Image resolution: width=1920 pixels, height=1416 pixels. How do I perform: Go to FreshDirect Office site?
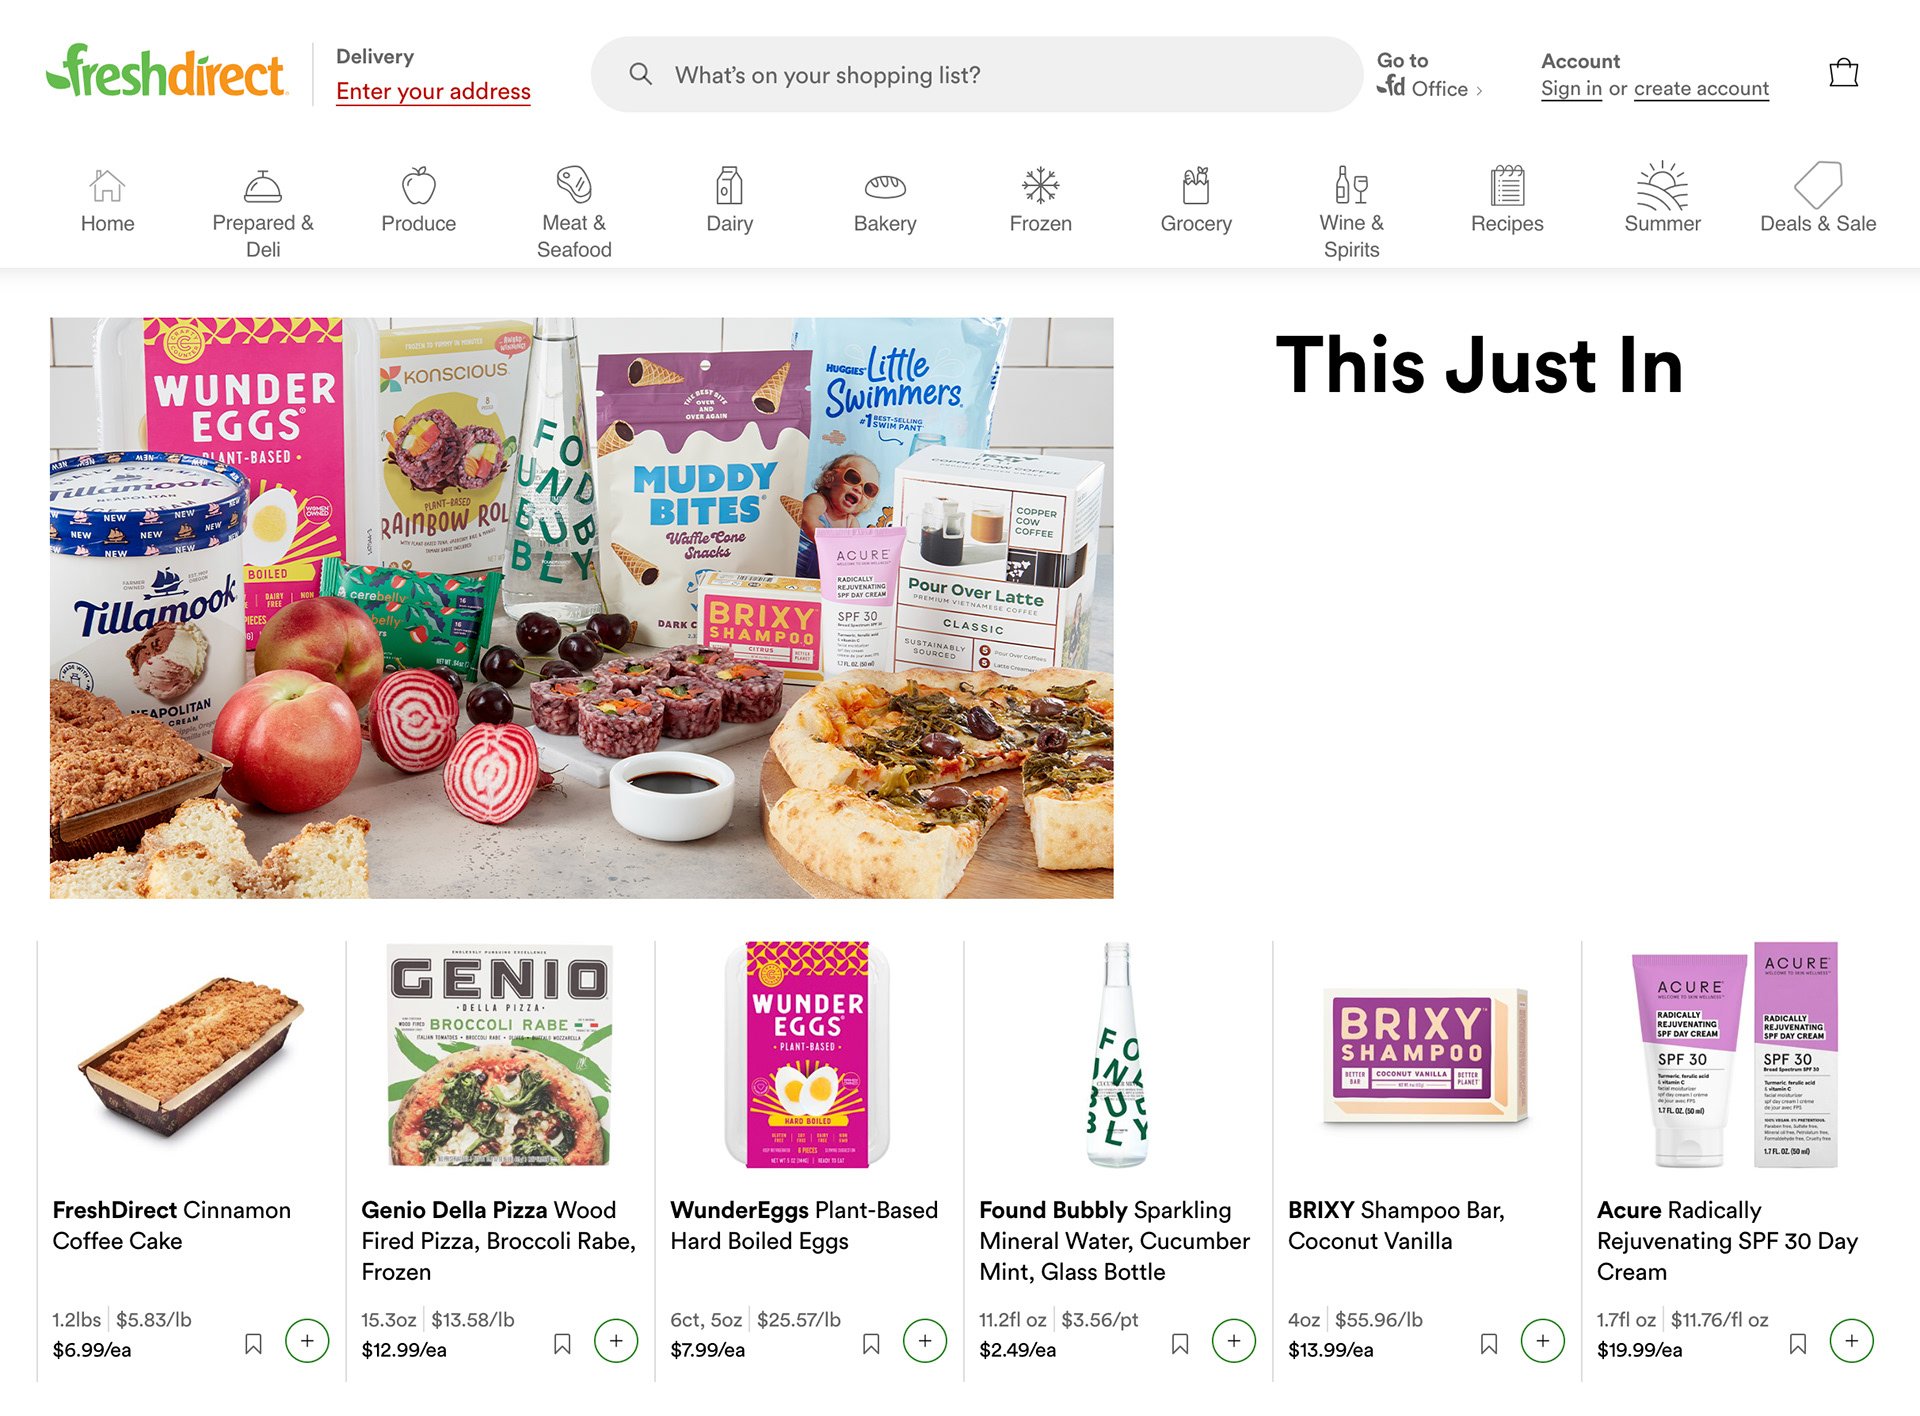(1429, 75)
